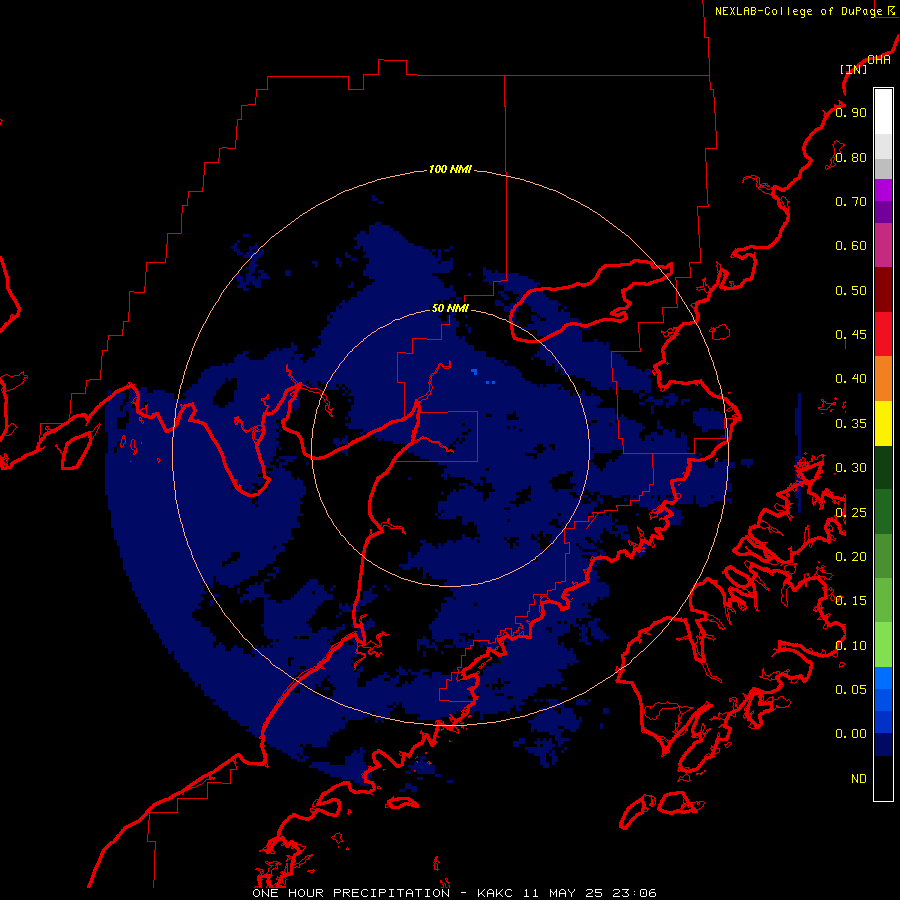
Task: Click the 0.00 legend value
Action: pyautogui.click(x=851, y=734)
